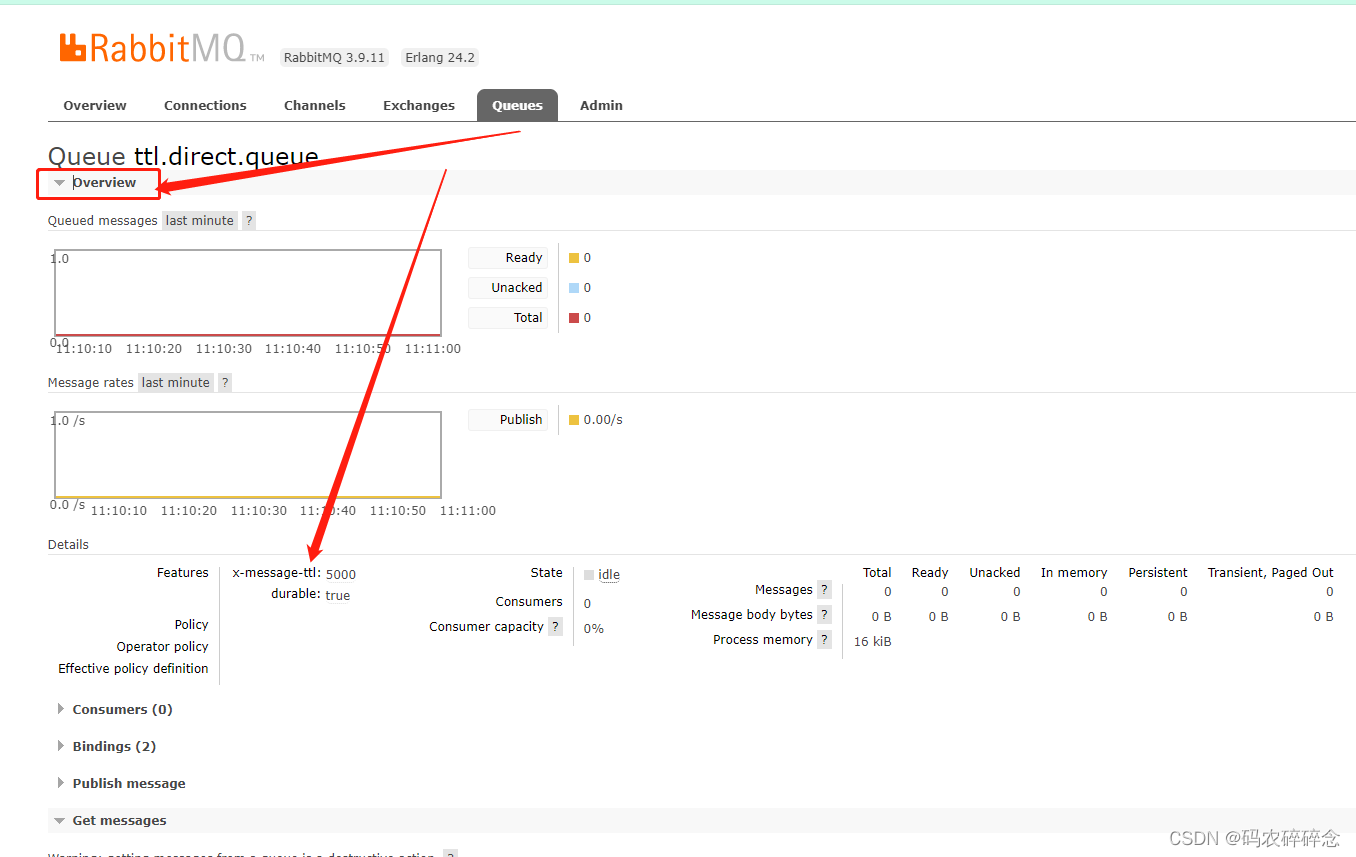Open the Exchanges tab
Screen dimensions: 1356x857
pyautogui.click(x=419, y=105)
